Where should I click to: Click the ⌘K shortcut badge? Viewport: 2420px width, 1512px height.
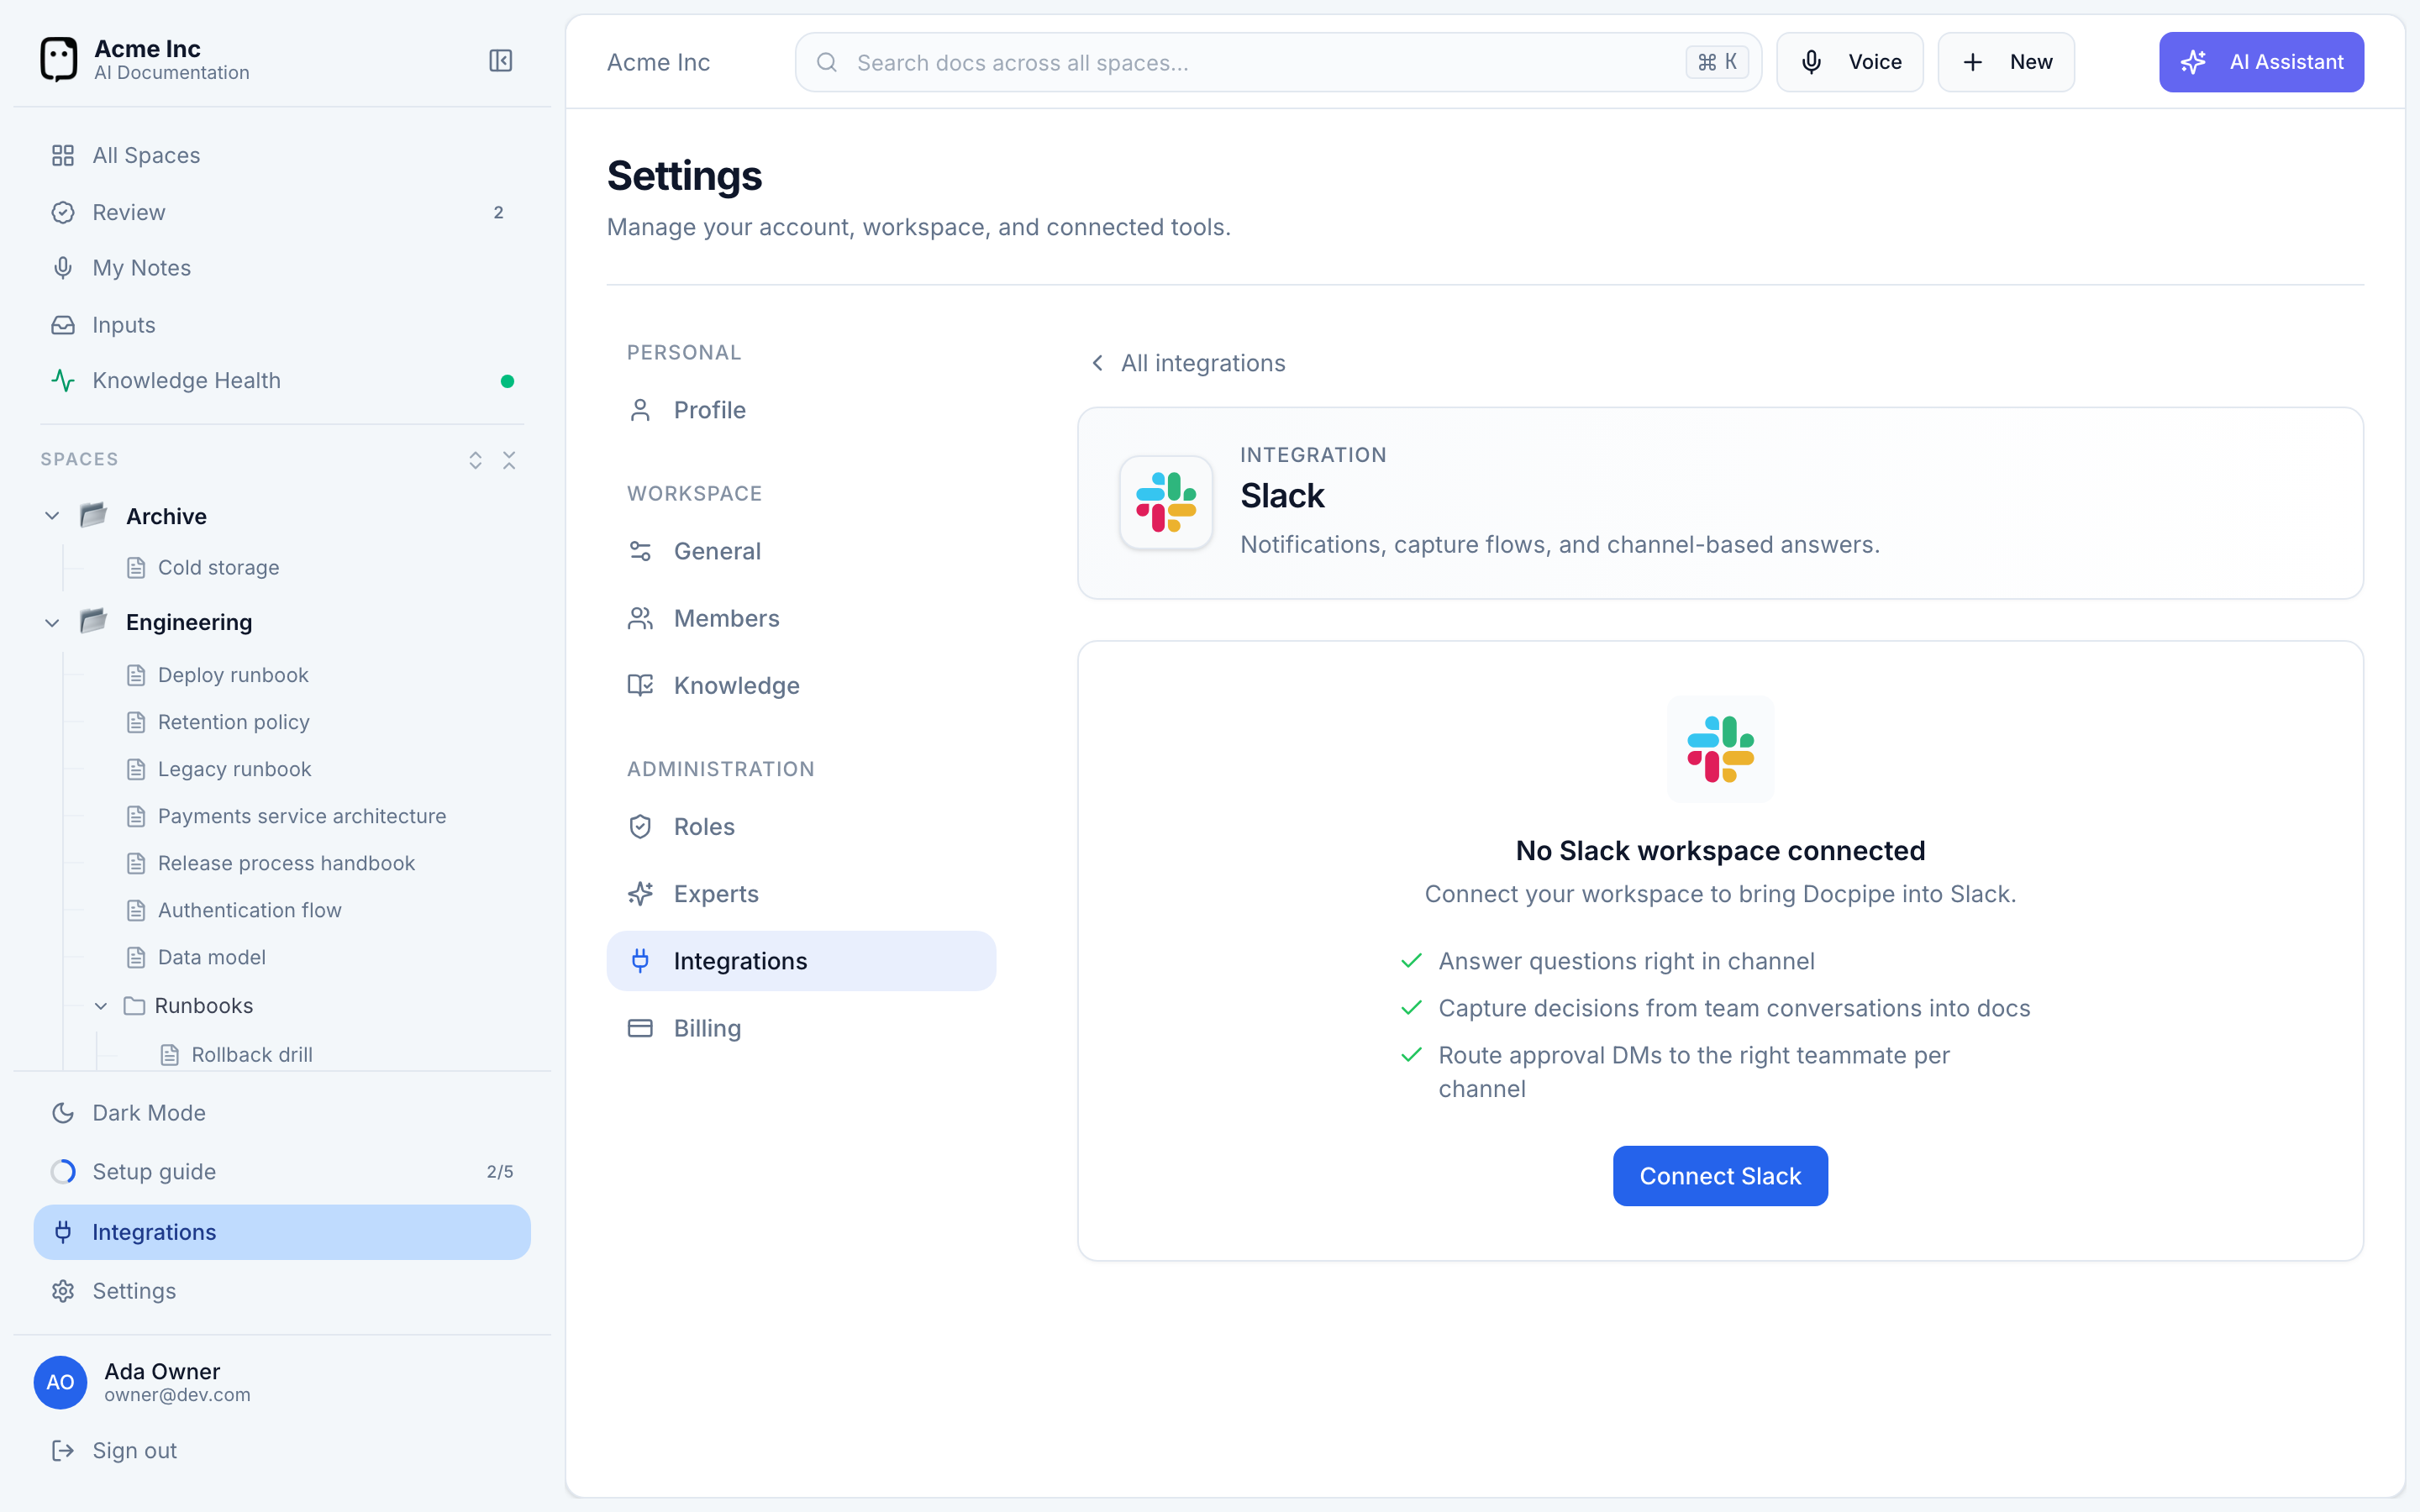[x=1717, y=62]
